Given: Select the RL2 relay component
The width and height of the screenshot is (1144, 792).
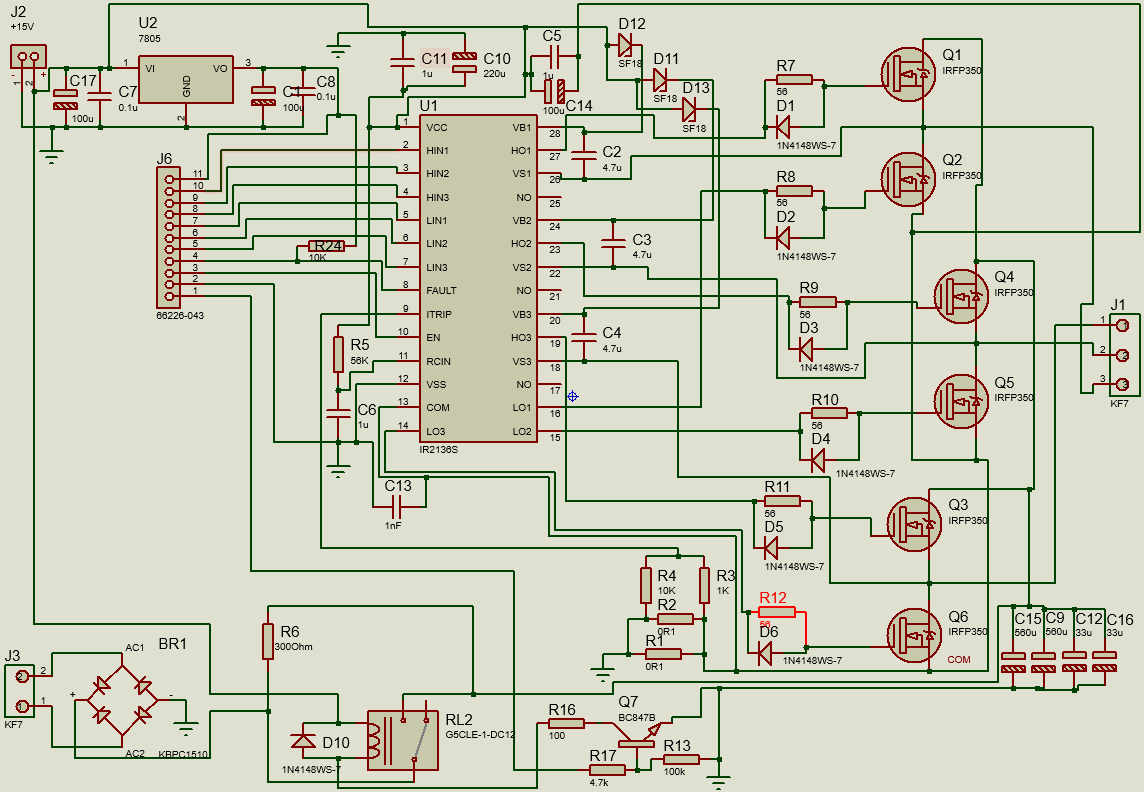Looking at the screenshot, I should (403, 740).
